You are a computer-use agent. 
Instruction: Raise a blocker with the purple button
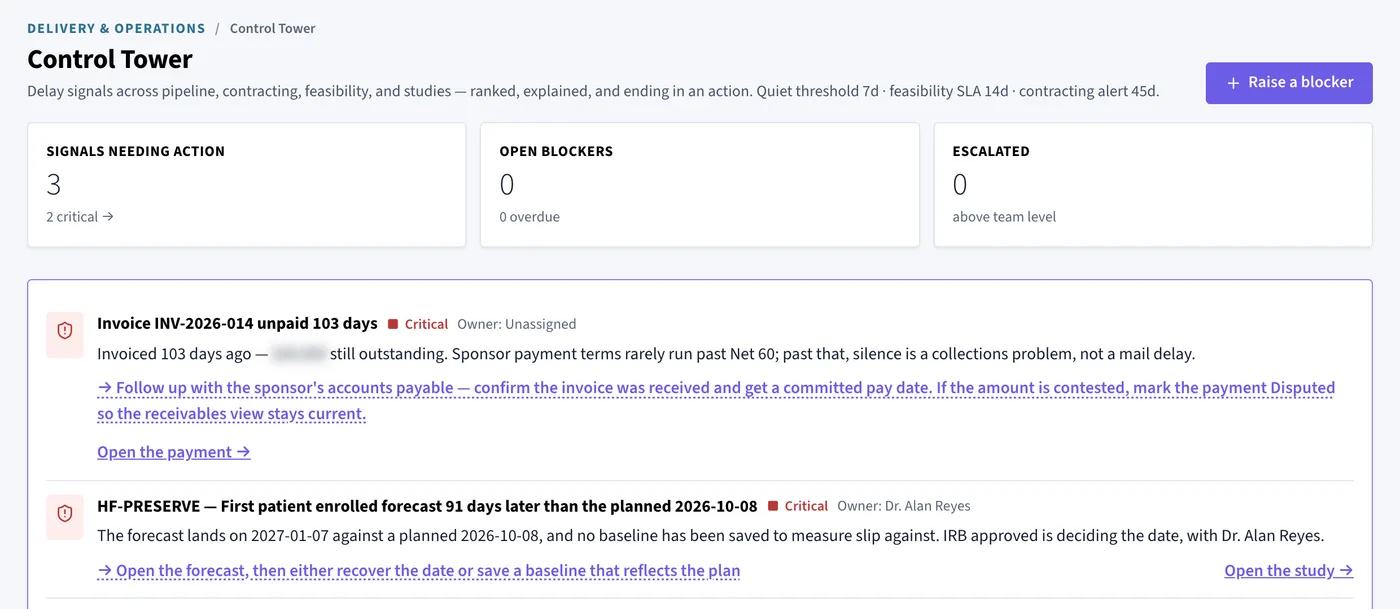pyautogui.click(x=1289, y=83)
